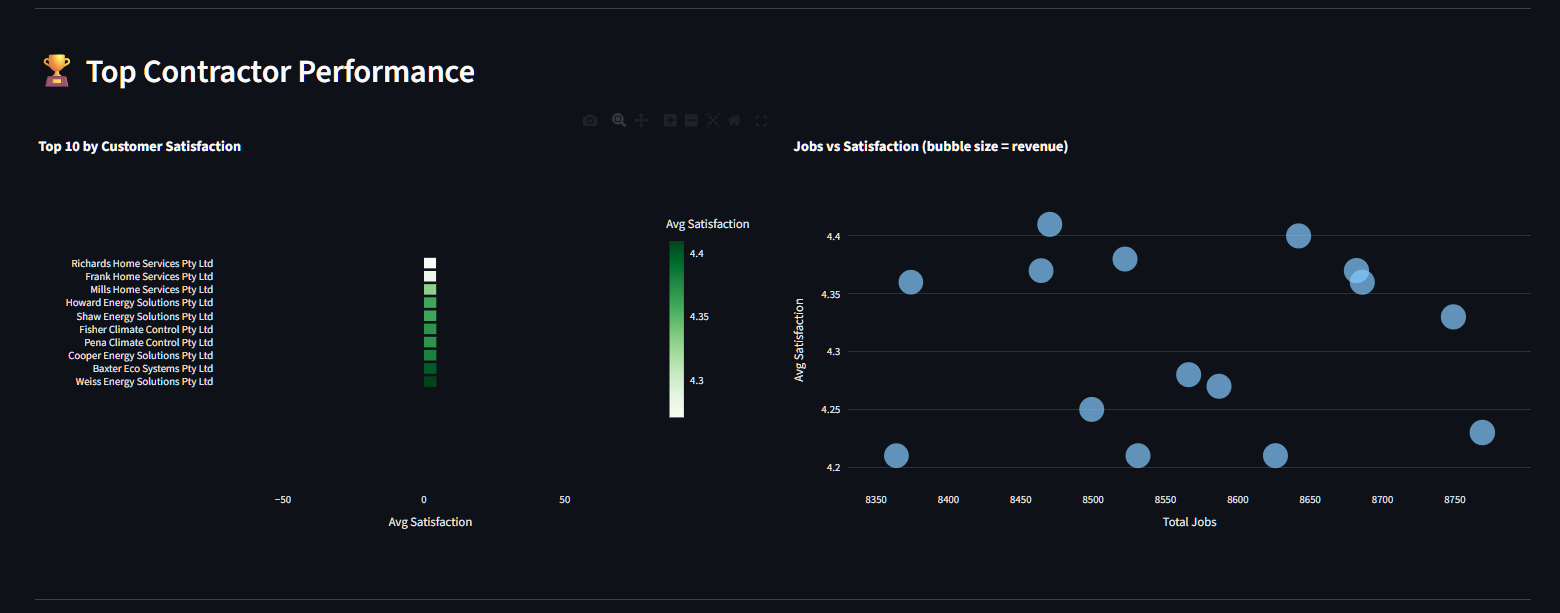Click the Top 10 by Customer Satisfaction subtitle
The height and width of the screenshot is (613, 1560).
[139, 146]
